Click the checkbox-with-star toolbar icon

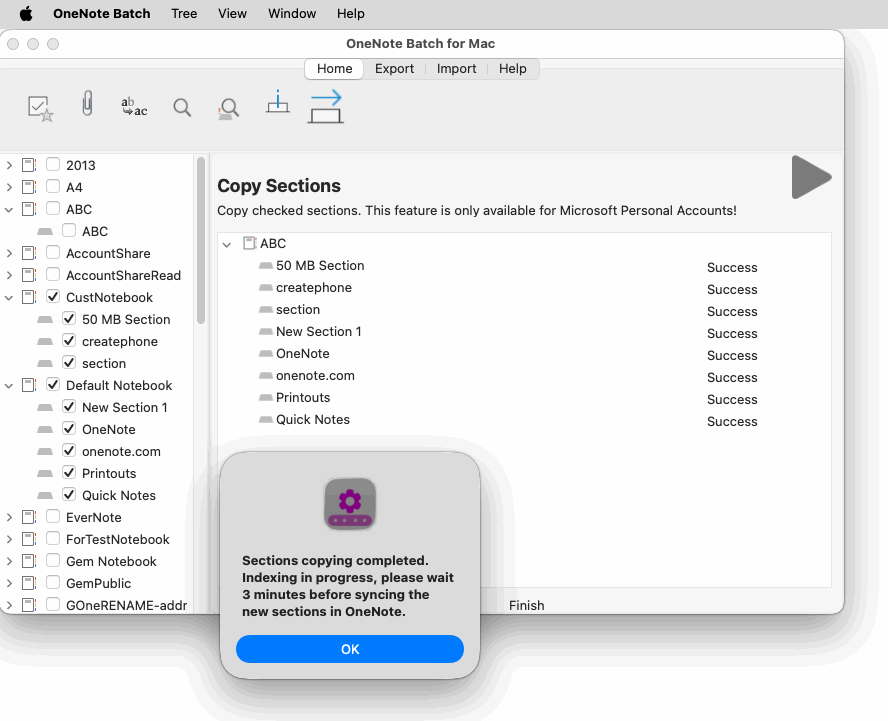click(41, 107)
